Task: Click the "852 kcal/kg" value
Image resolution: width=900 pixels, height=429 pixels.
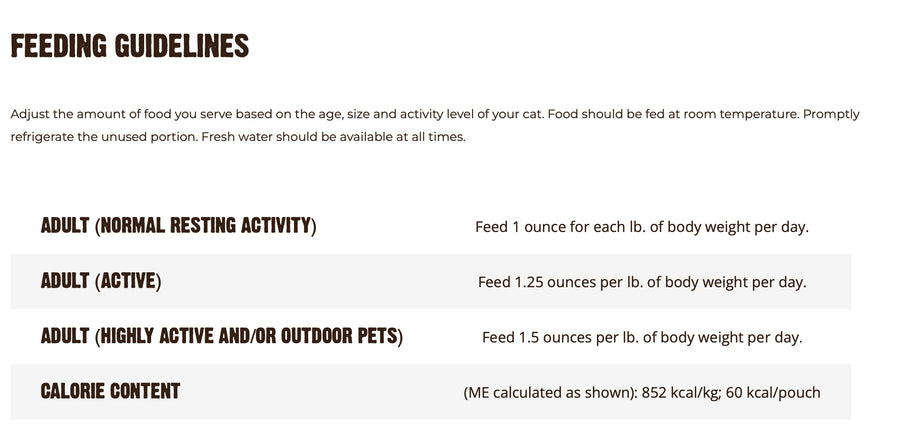Action: (x=680, y=393)
